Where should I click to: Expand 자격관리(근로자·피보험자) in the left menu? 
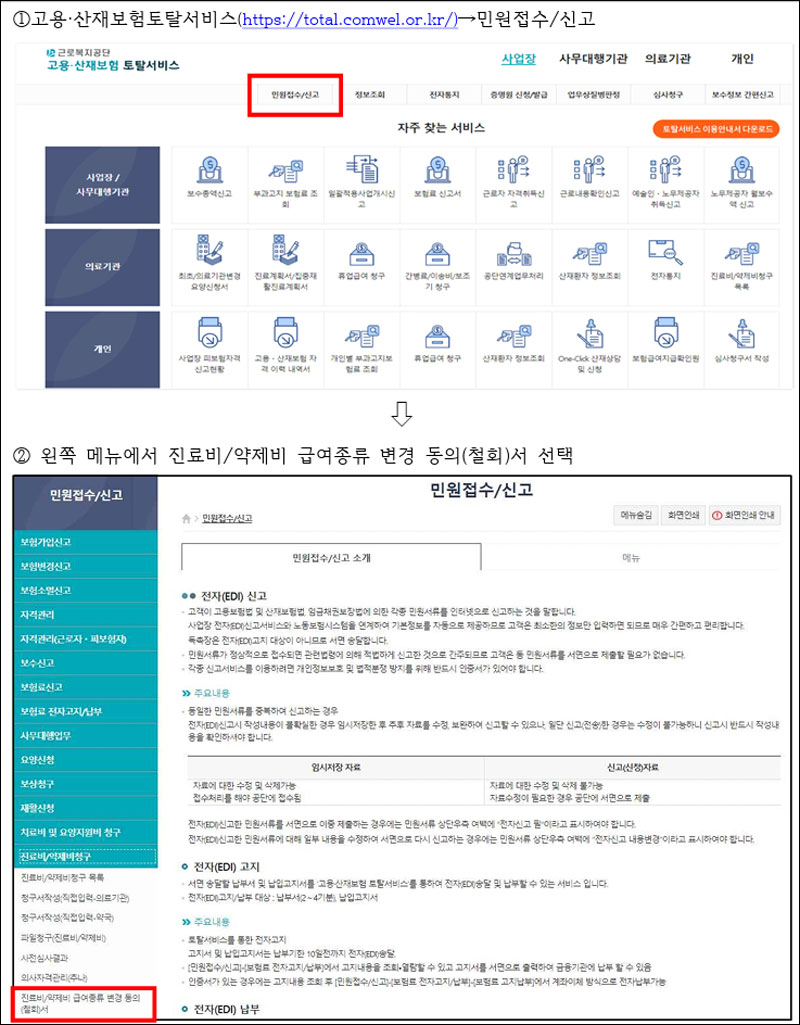pyautogui.click(x=86, y=639)
